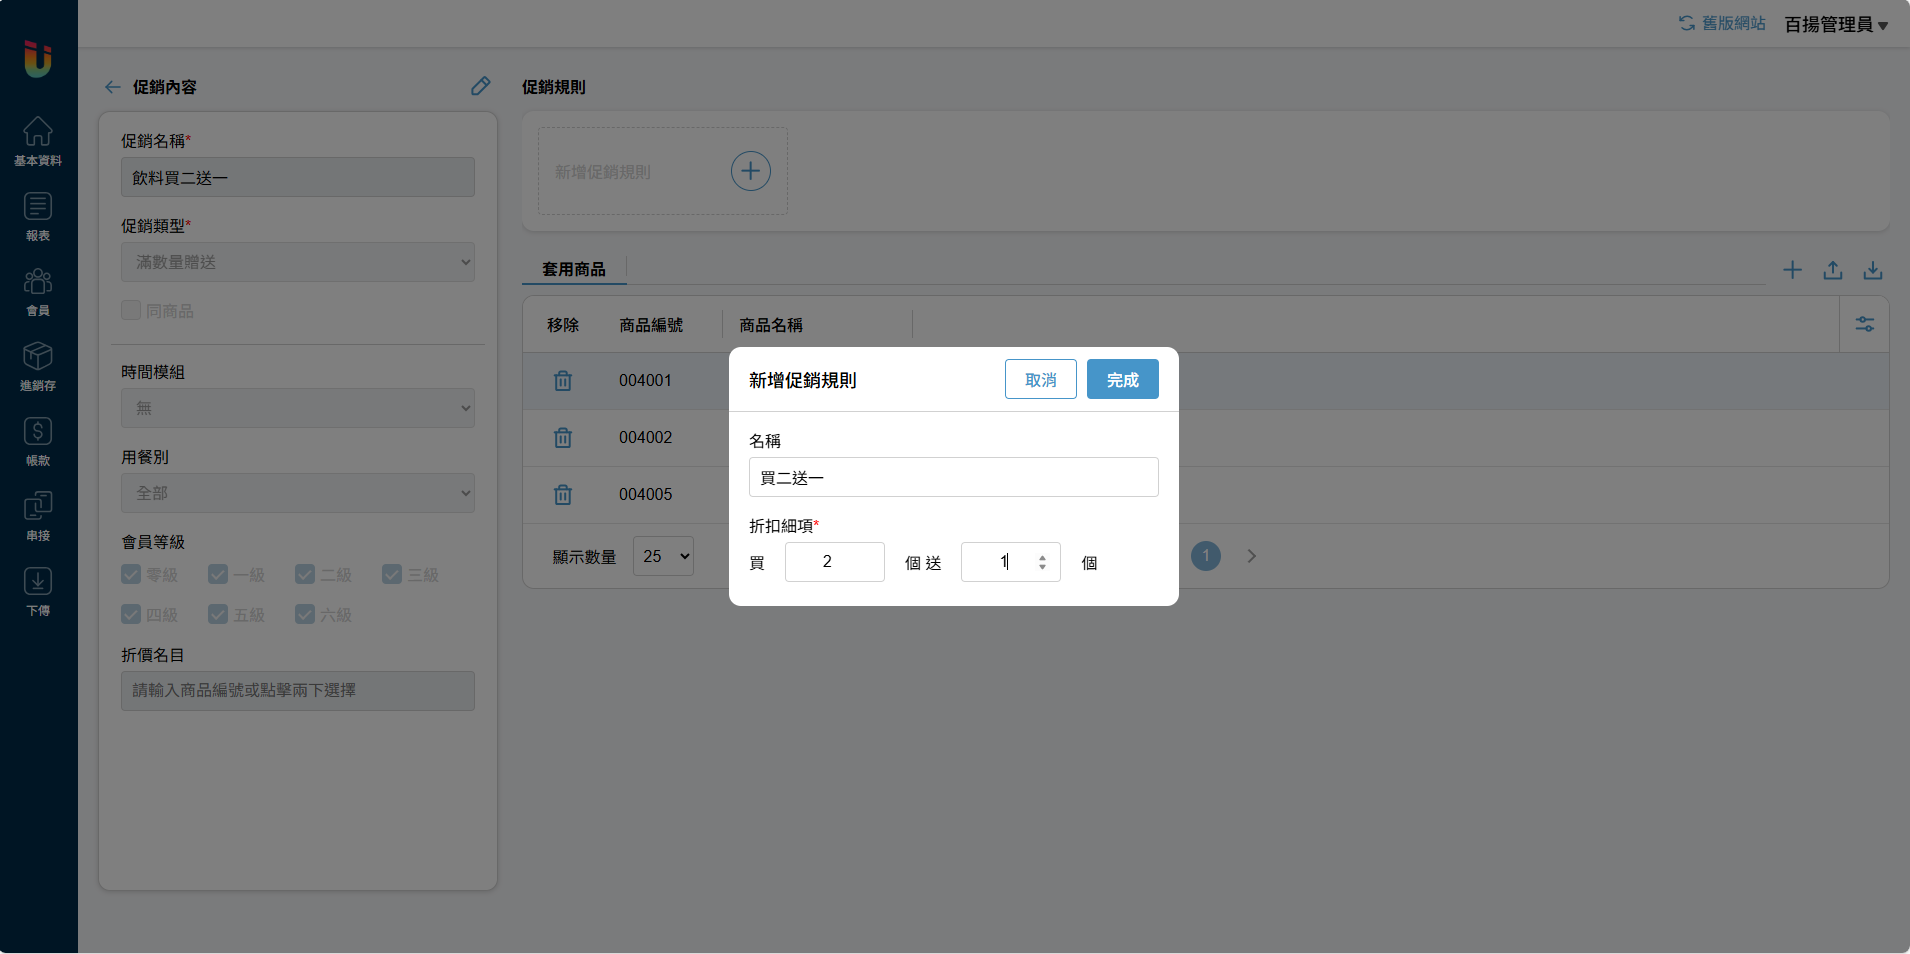
Task: Open the 進銷存 inventory sidebar icon
Action: click(38, 366)
